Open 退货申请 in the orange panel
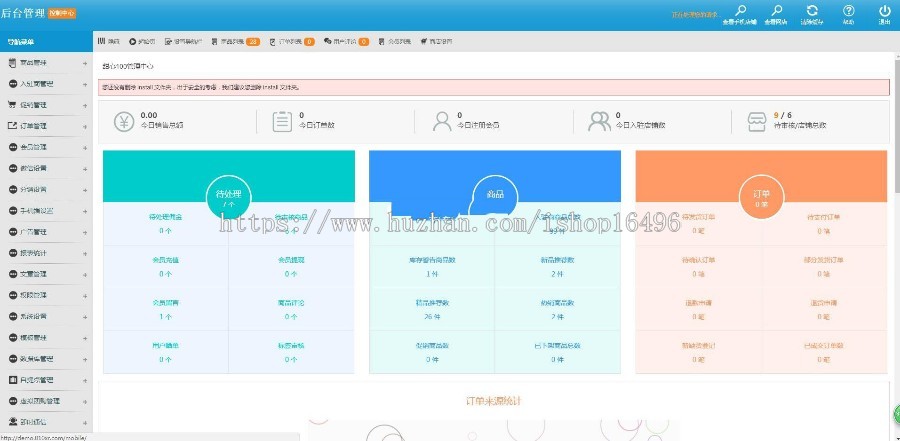This screenshot has width=900, height=441. pos(824,310)
